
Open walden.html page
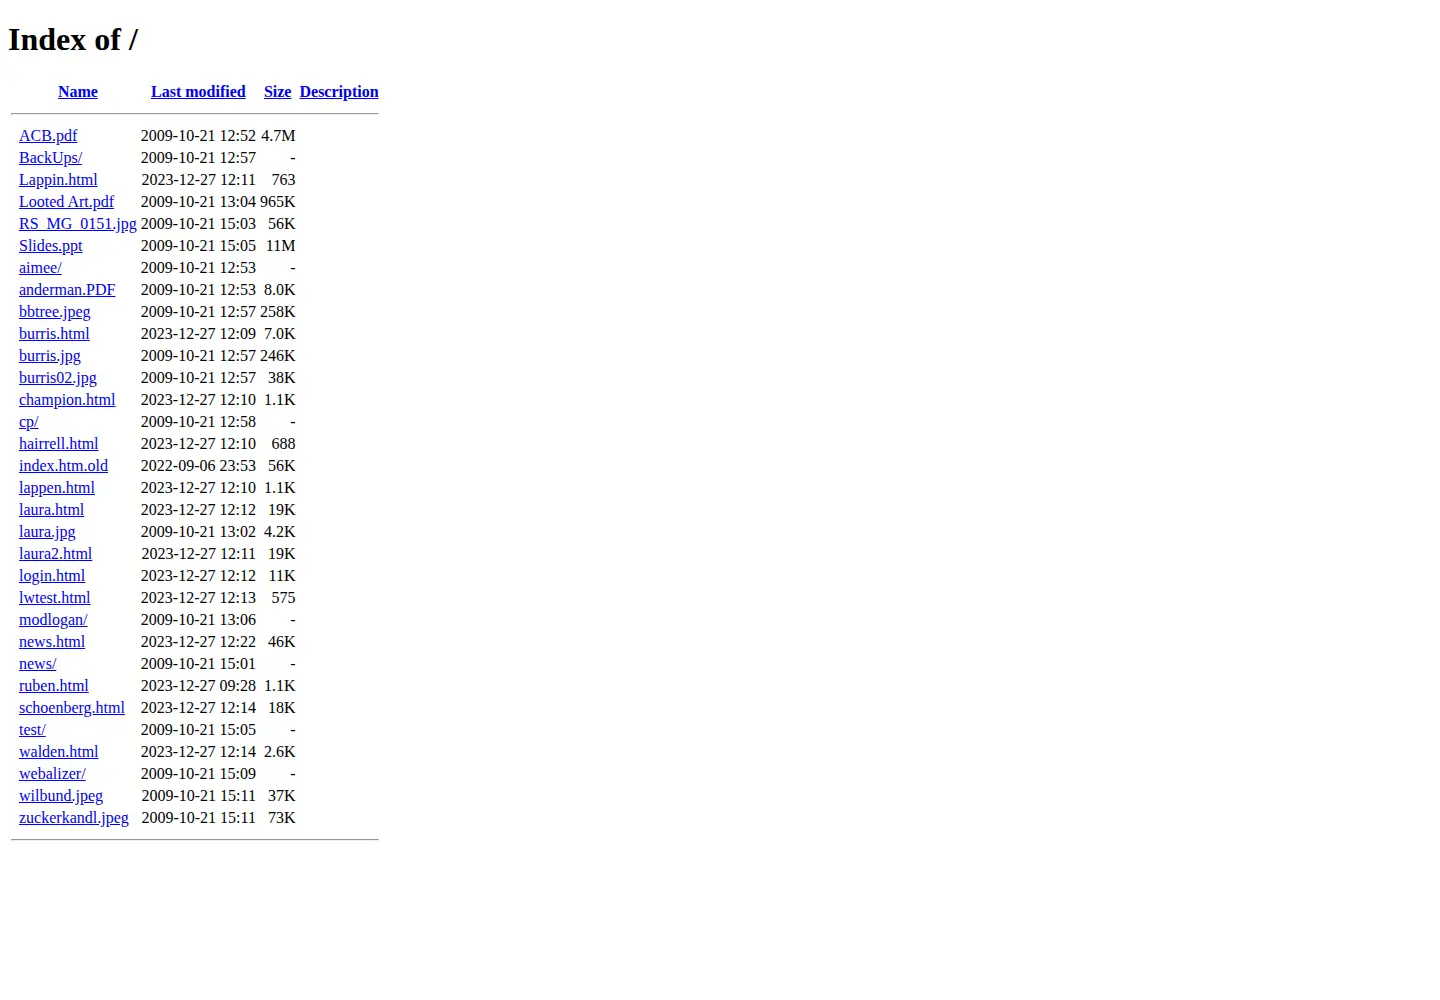click(x=59, y=752)
